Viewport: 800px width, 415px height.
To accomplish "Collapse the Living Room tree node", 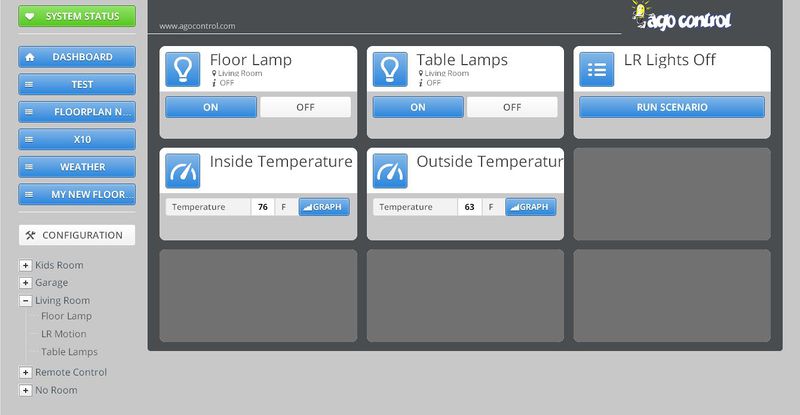I will coord(25,300).
